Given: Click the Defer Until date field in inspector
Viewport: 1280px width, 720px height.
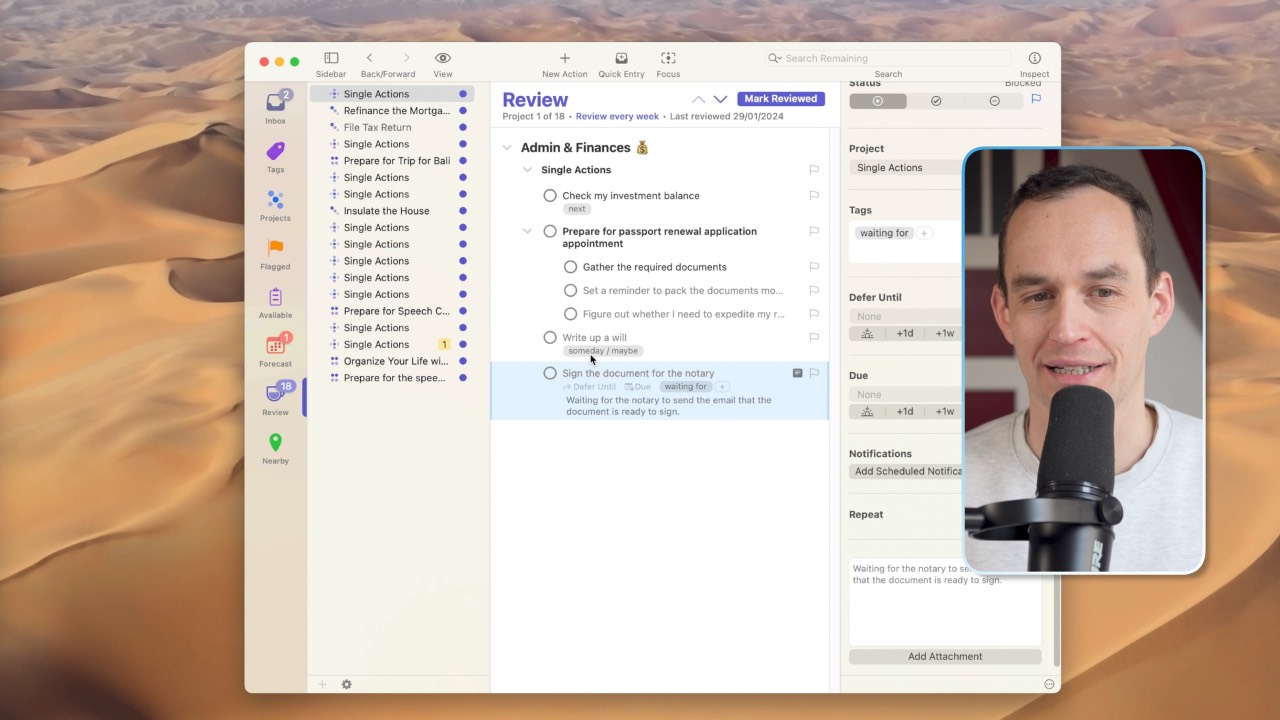Looking at the screenshot, I should coord(906,316).
